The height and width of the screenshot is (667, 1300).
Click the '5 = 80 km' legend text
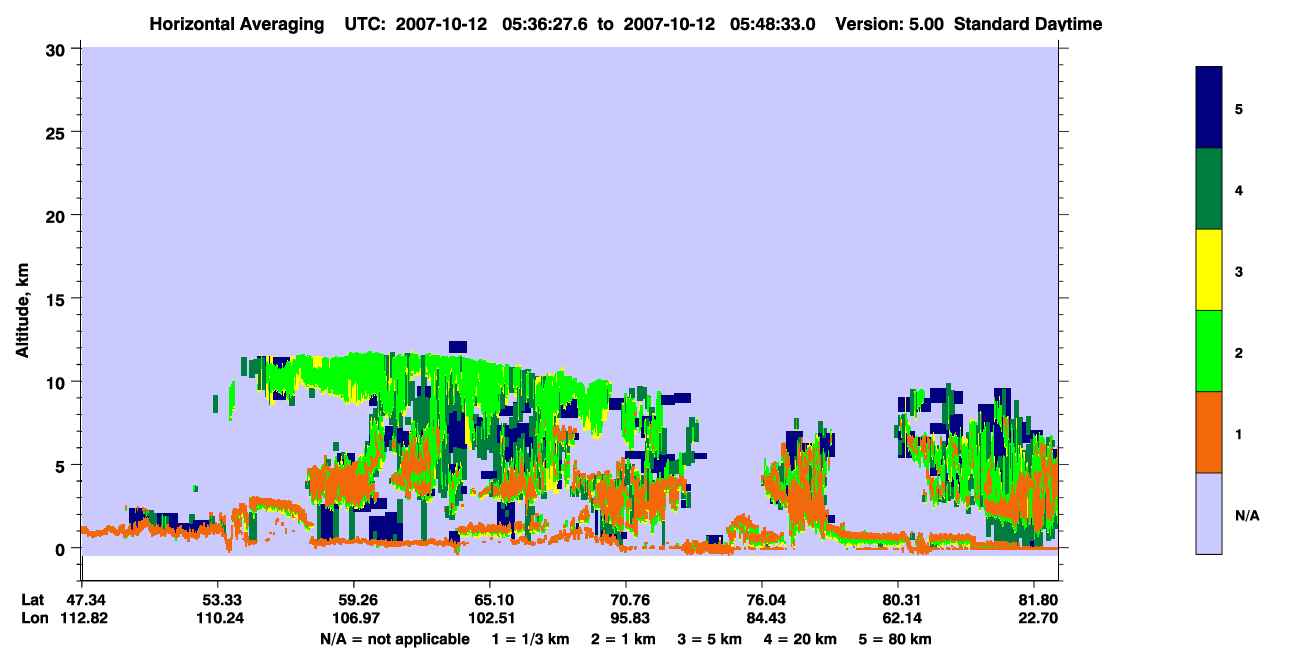[896, 639]
